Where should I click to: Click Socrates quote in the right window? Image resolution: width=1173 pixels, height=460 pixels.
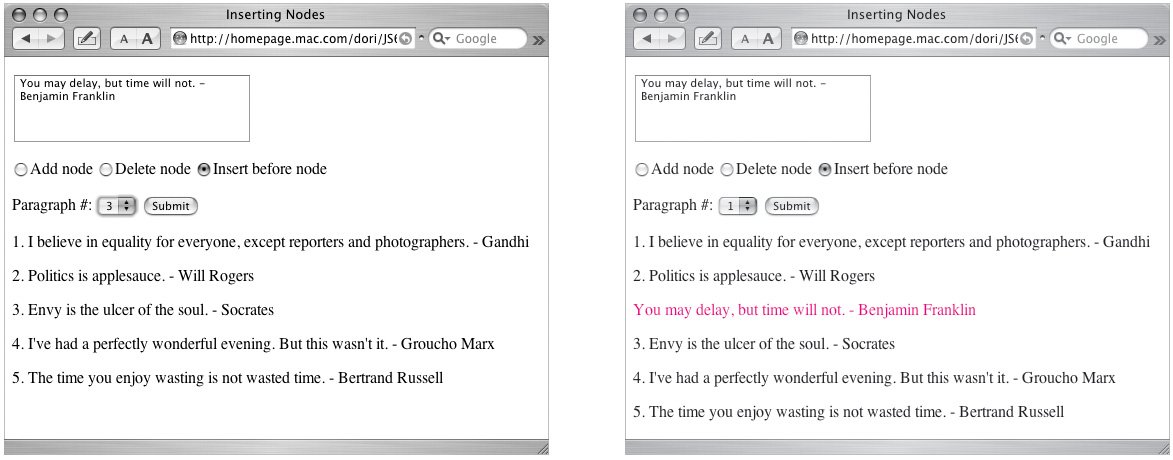coord(764,344)
